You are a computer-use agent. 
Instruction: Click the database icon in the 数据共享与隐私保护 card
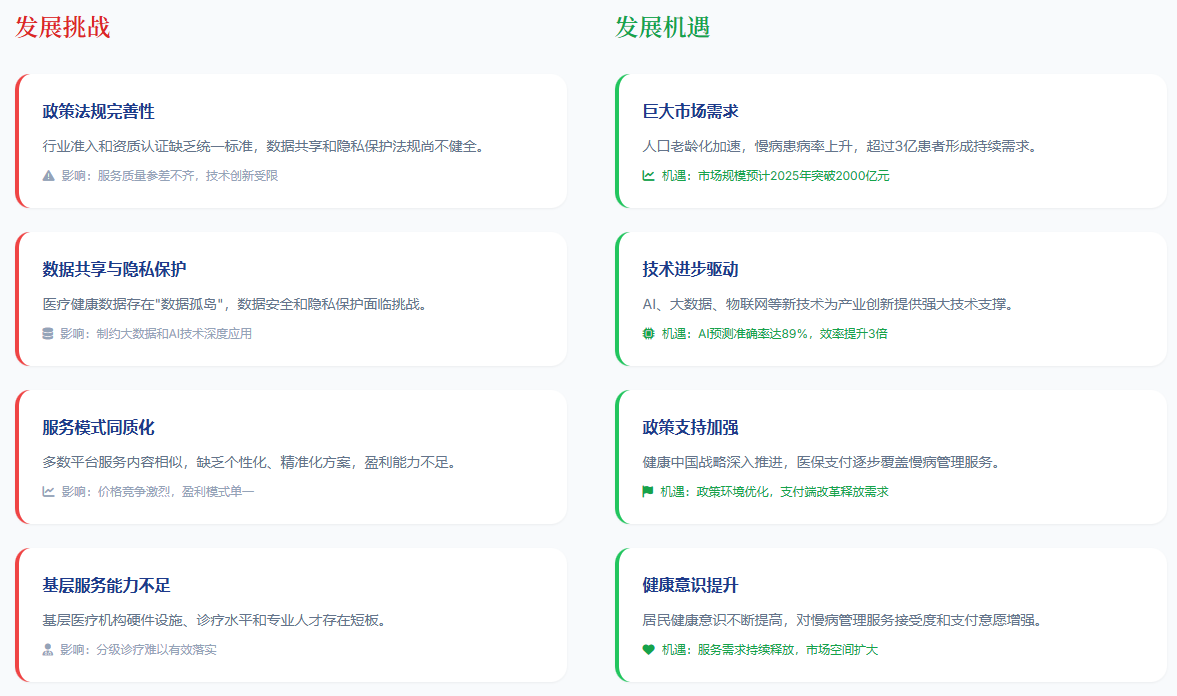click(48, 334)
